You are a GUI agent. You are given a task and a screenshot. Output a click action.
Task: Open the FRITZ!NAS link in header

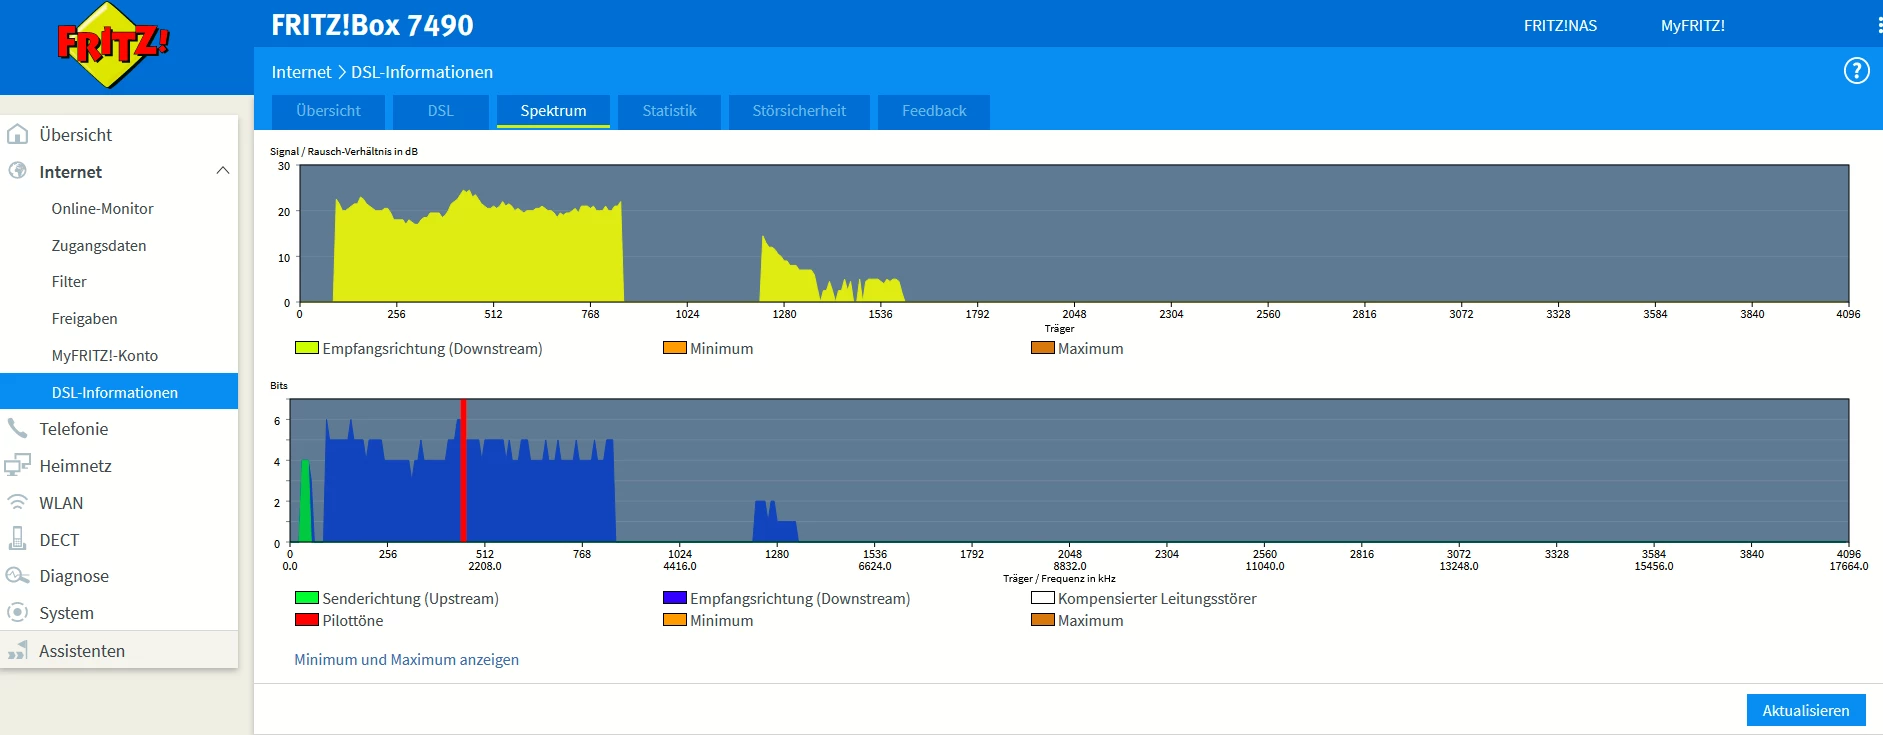click(x=1559, y=26)
